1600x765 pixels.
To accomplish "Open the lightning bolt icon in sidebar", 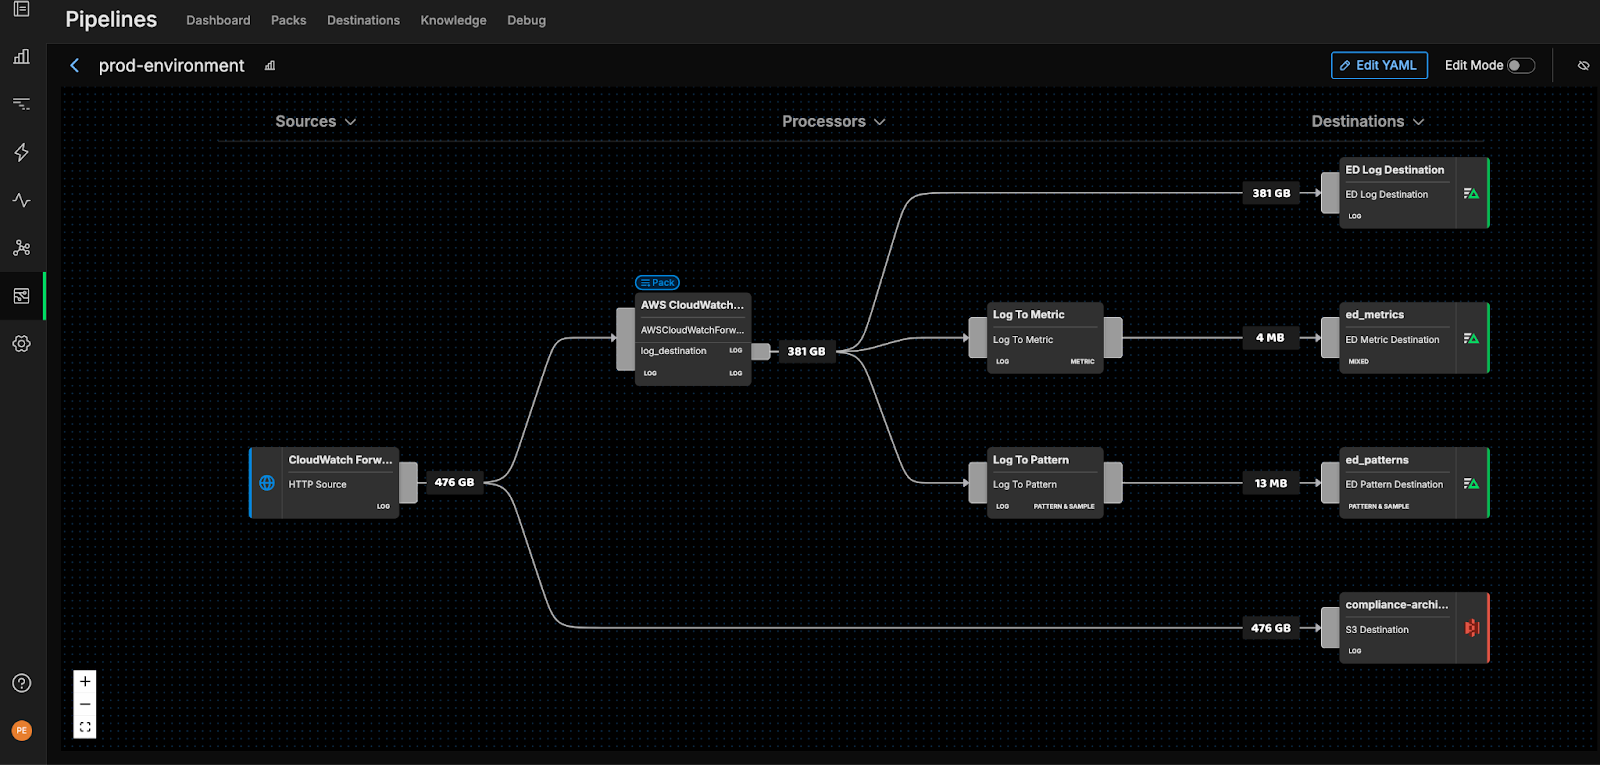I will [x=21, y=152].
